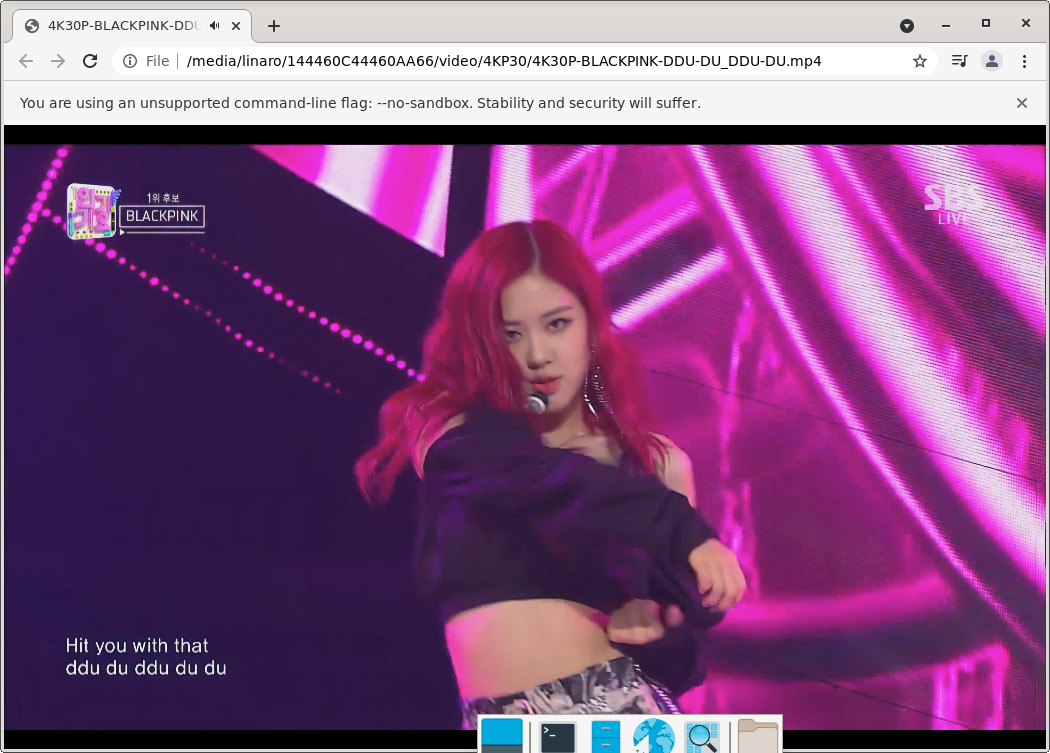Toggle the bookmark star for this page

click(919, 61)
